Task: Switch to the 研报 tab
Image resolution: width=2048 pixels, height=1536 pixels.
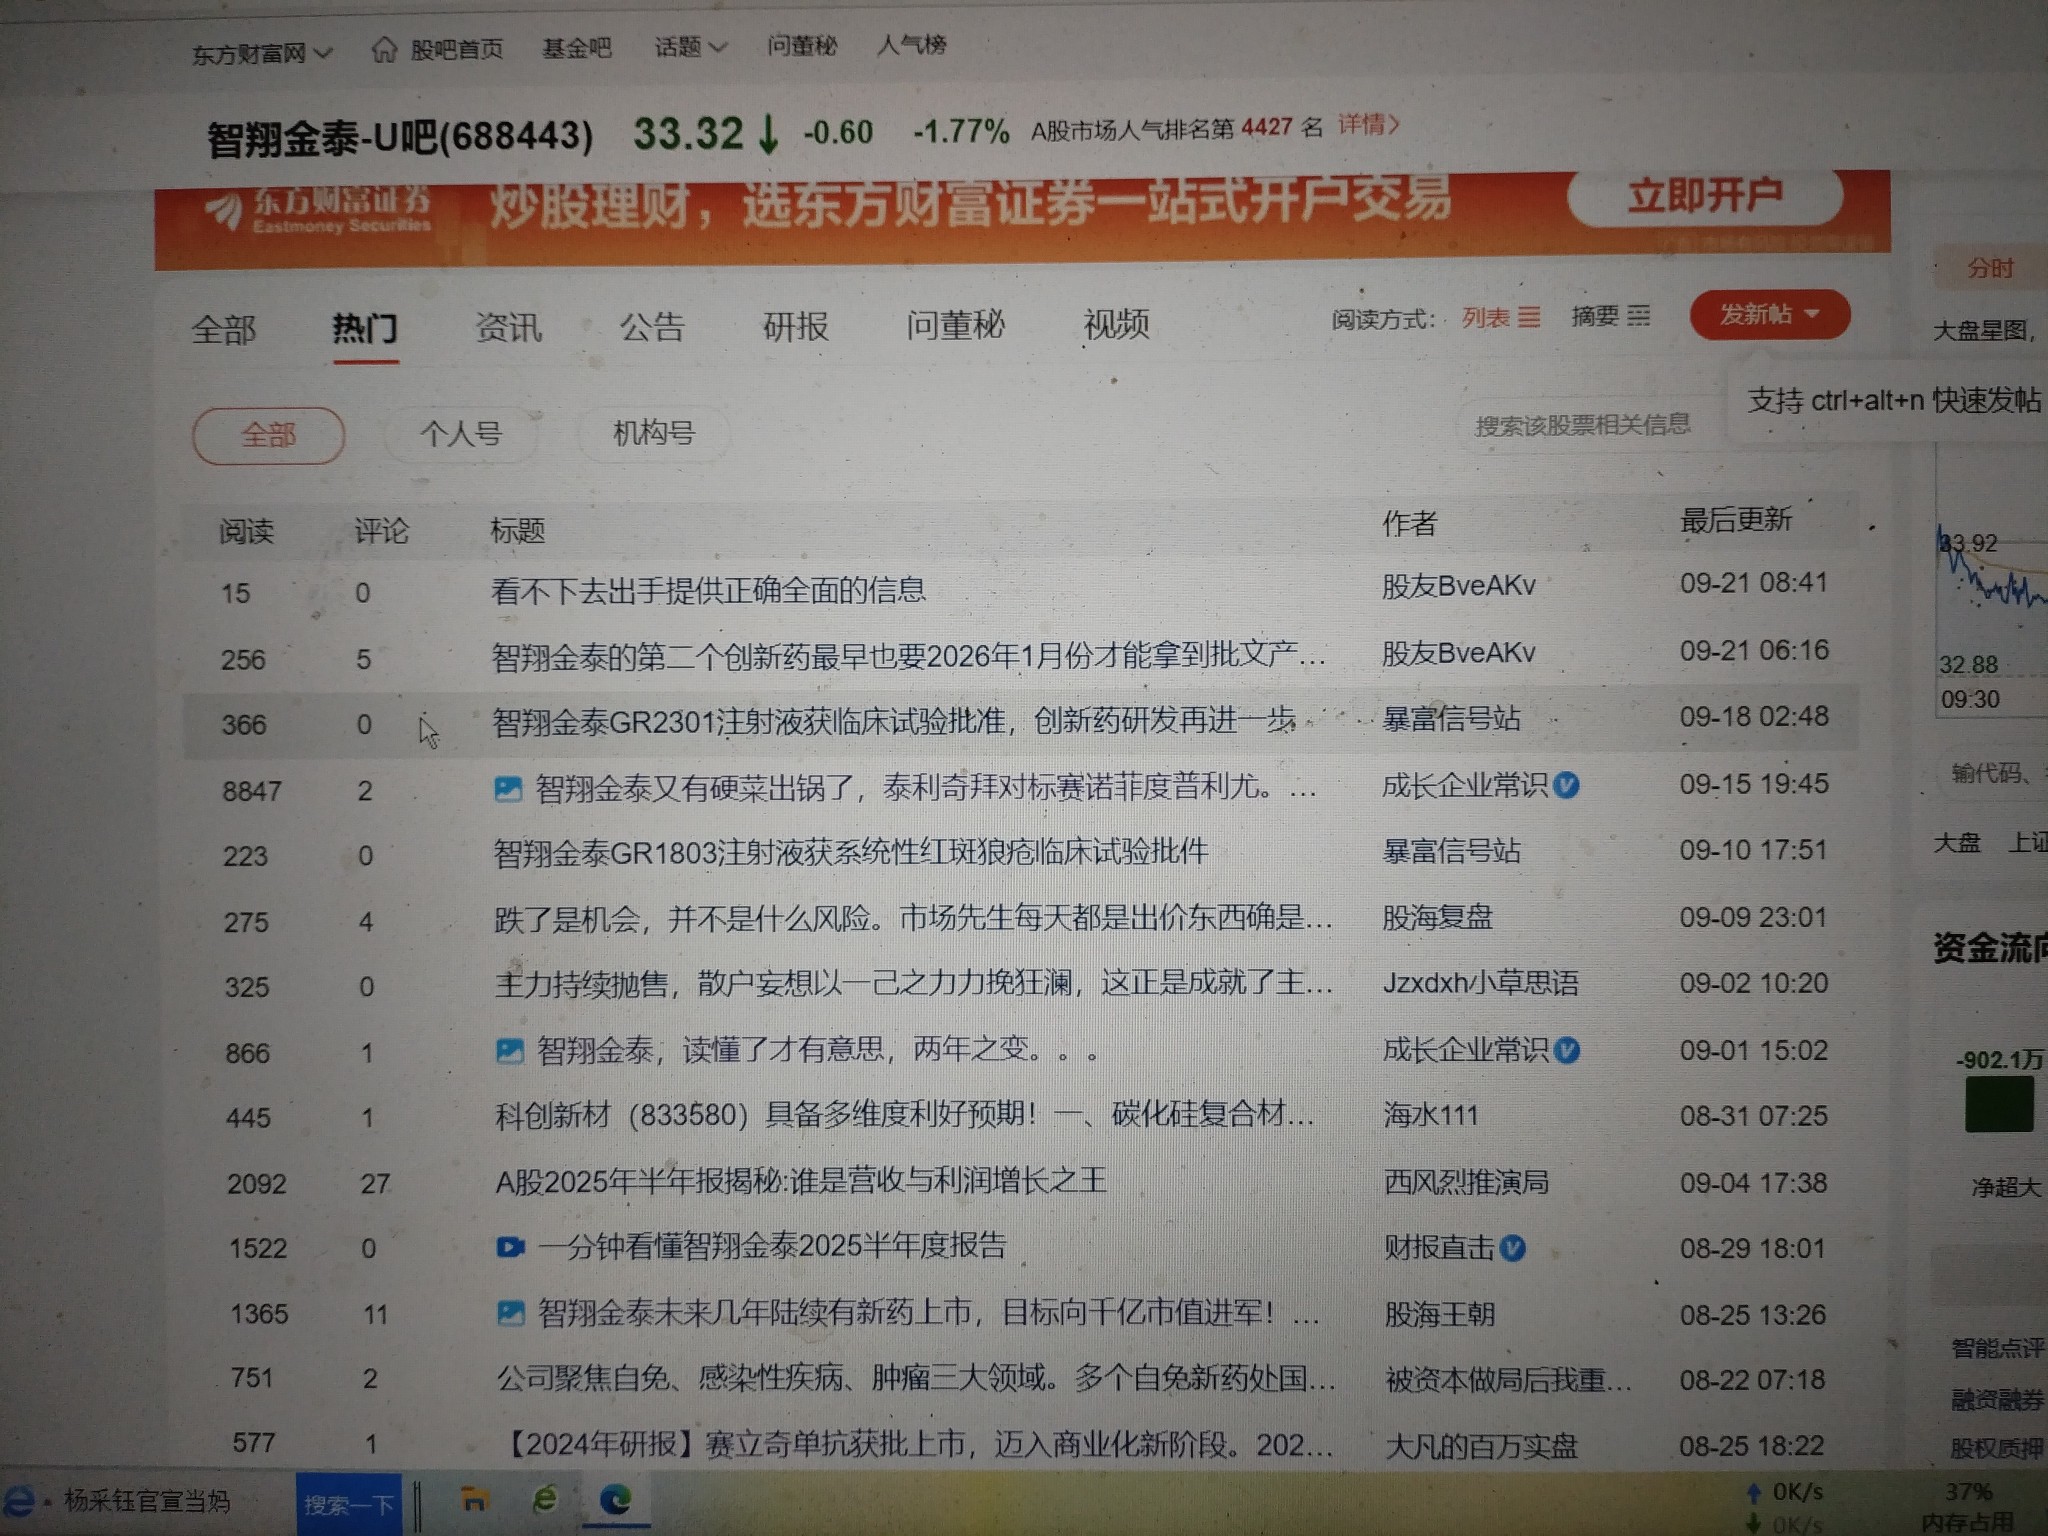Action: click(796, 325)
